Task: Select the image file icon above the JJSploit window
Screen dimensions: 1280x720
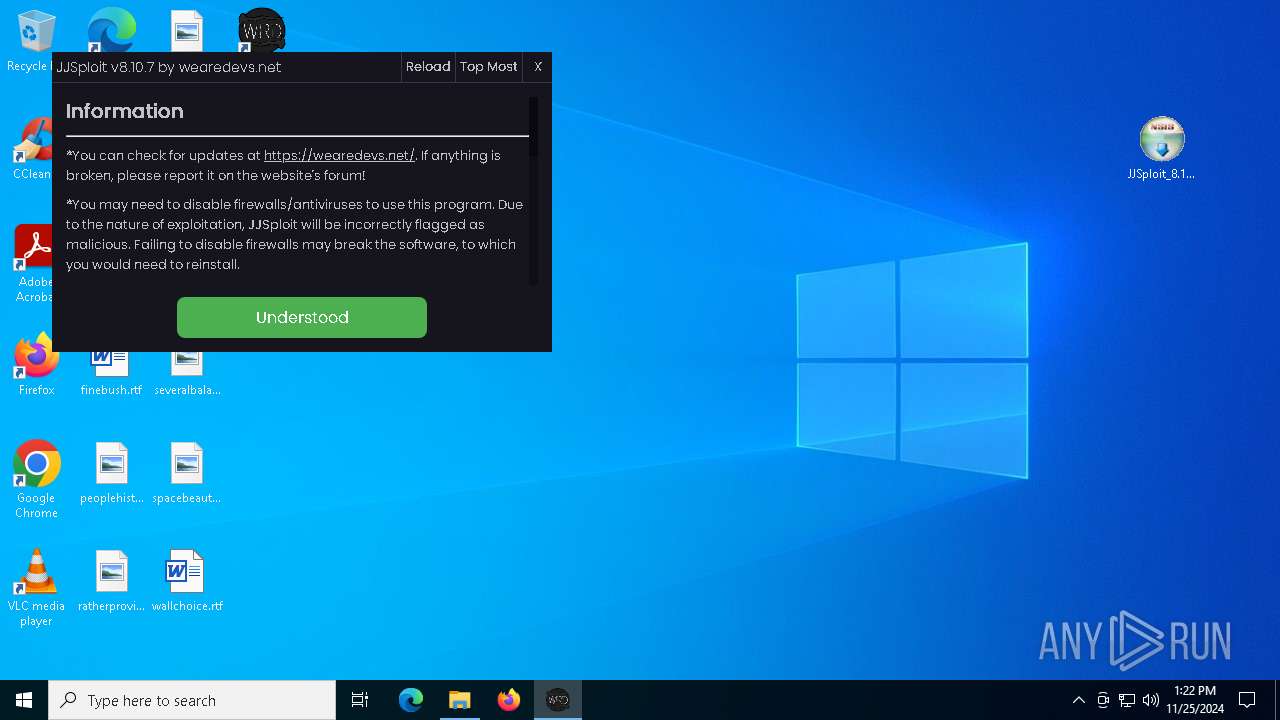Action: [187, 30]
